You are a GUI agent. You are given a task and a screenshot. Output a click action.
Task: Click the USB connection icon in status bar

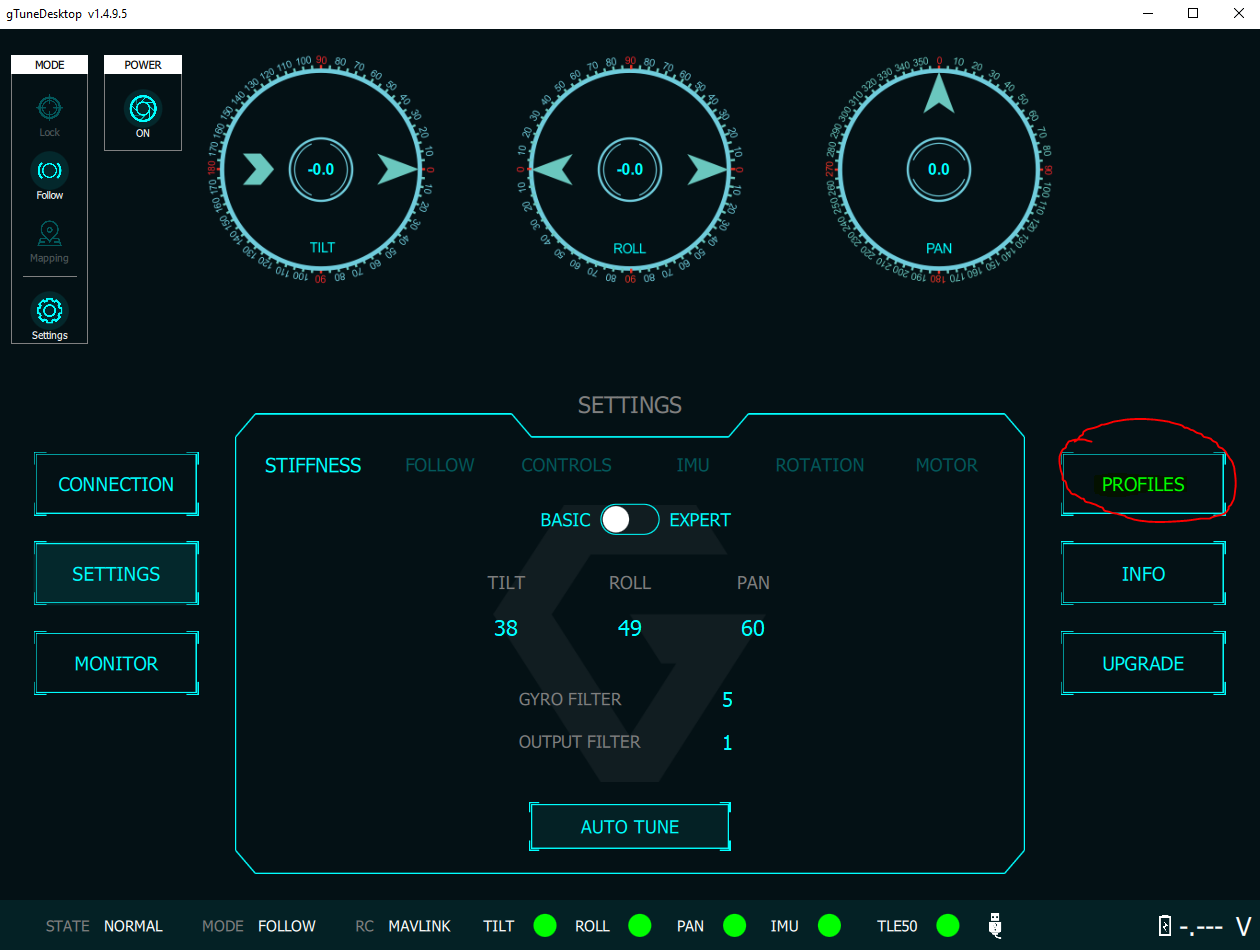995,925
